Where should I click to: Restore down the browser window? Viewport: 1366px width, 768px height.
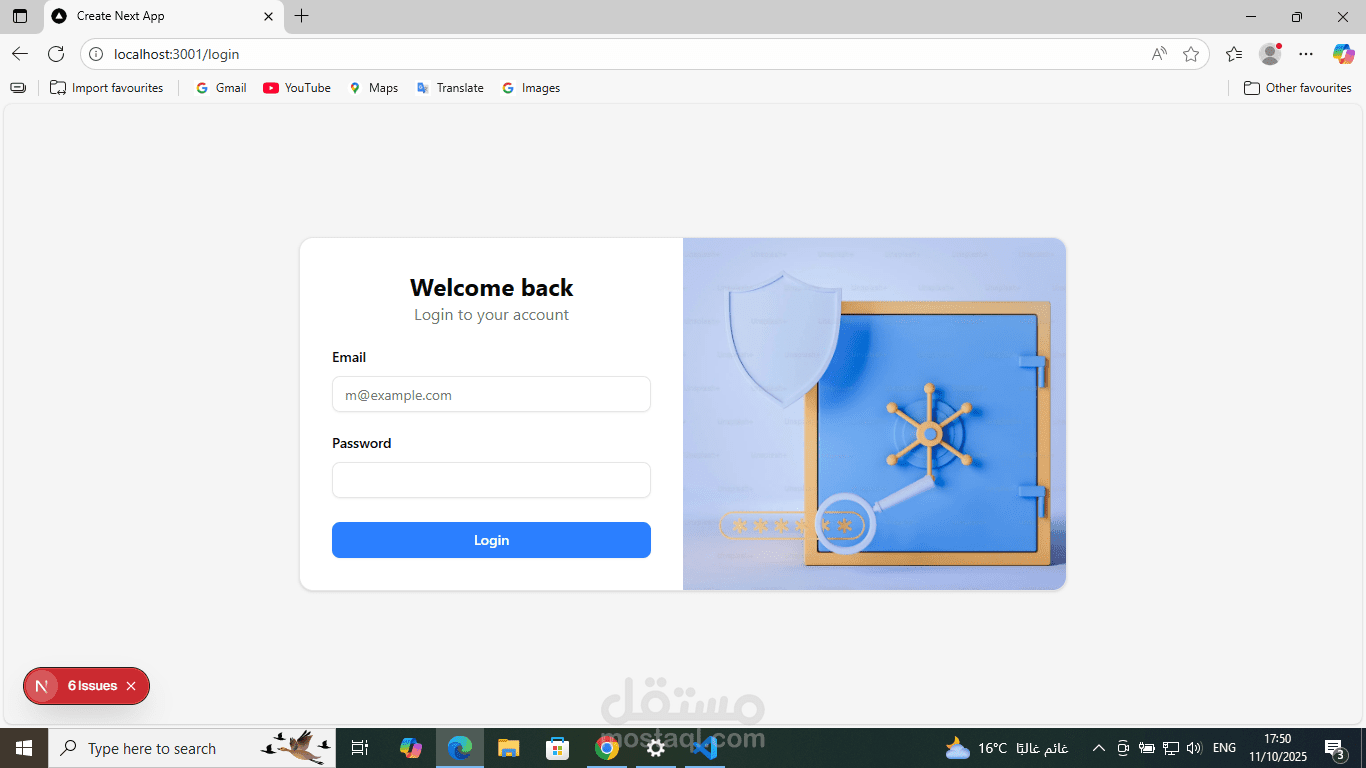(1297, 16)
